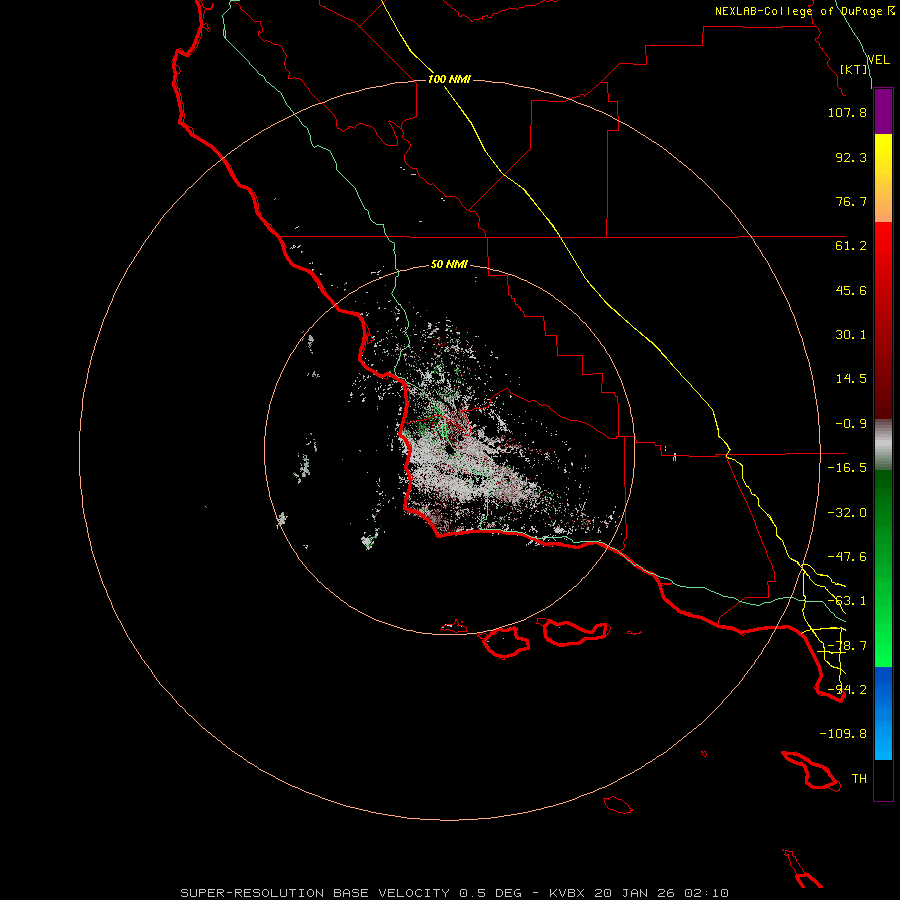Click the 02:10 timestamp in caption

[706, 893]
